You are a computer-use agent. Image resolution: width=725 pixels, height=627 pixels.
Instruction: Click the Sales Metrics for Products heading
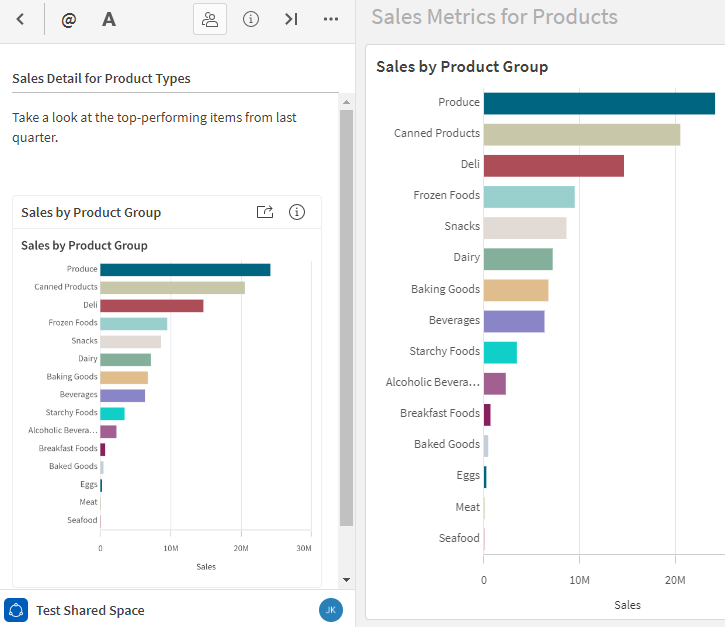[494, 17]
